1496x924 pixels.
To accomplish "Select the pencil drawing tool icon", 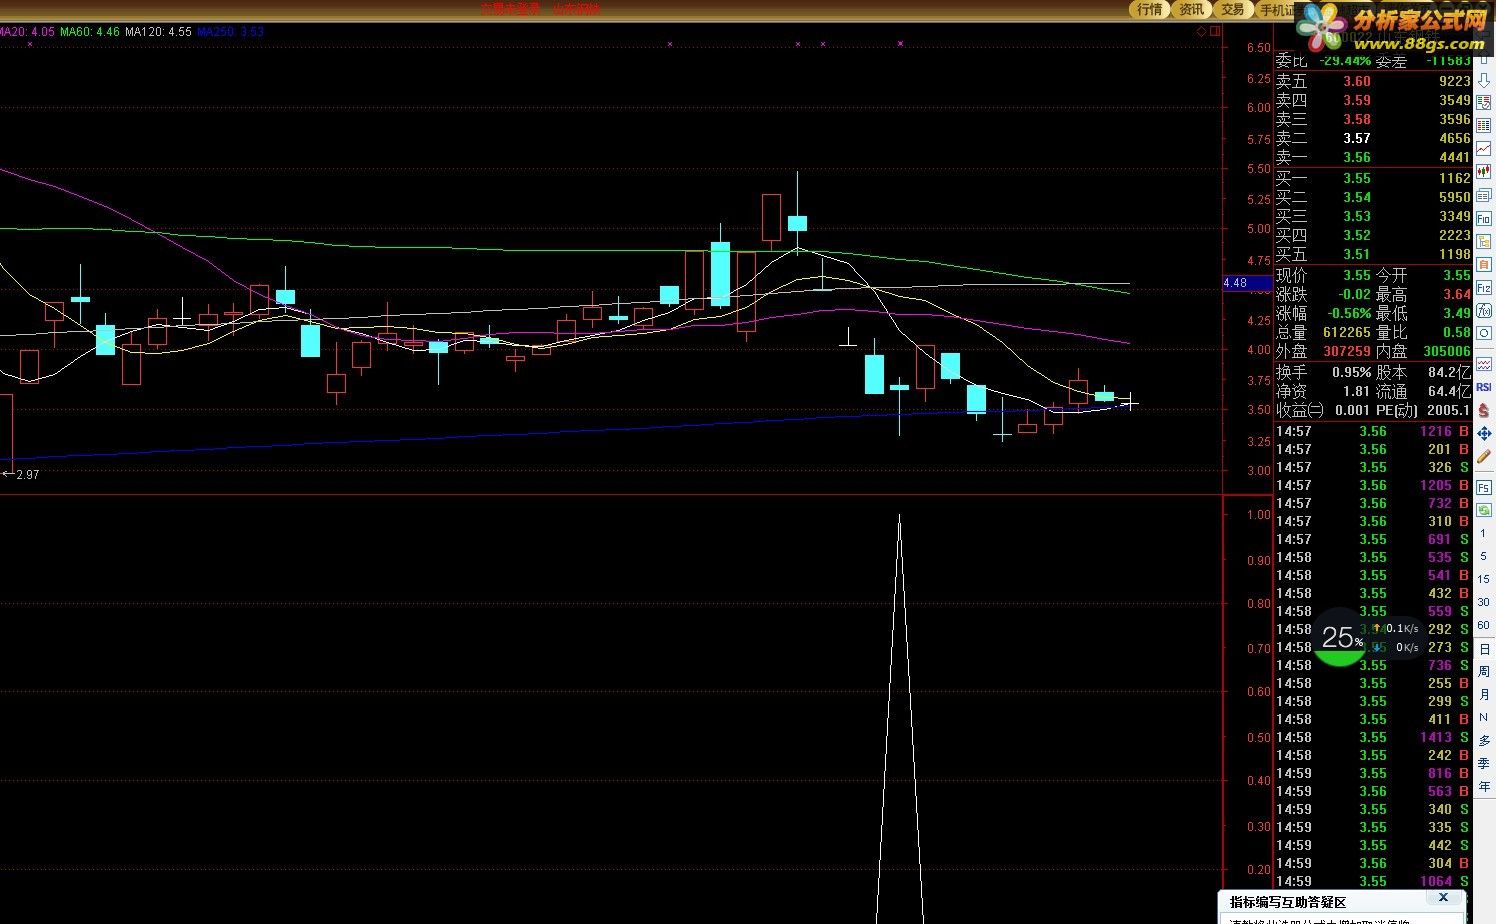I will (x=1484, y=457).
